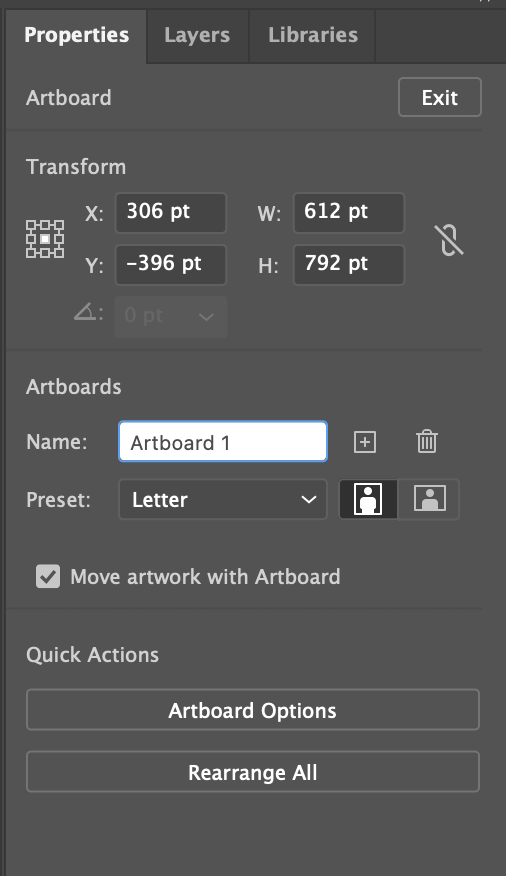Open the Letter preset dropdown
The width and height of the screenshot is (506, 876).
[223, 499]
